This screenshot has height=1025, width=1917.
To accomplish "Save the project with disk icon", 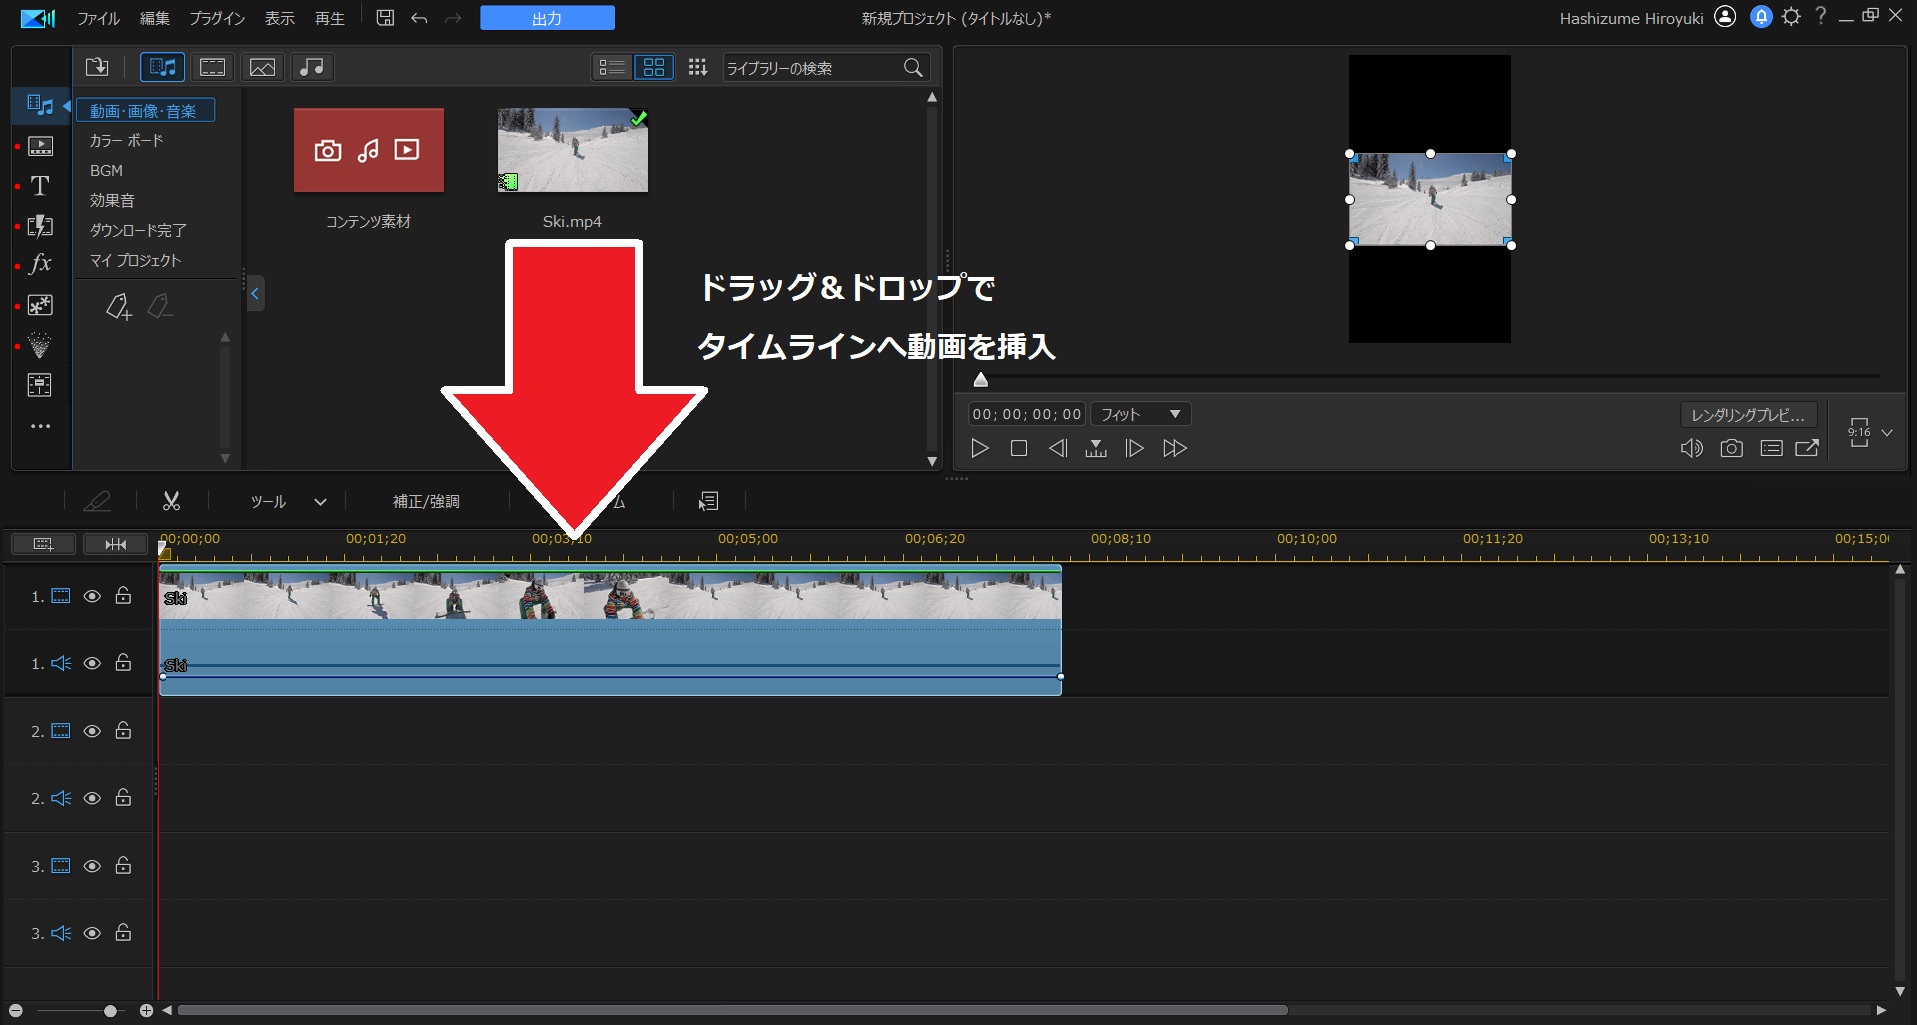I will [385, 18].
